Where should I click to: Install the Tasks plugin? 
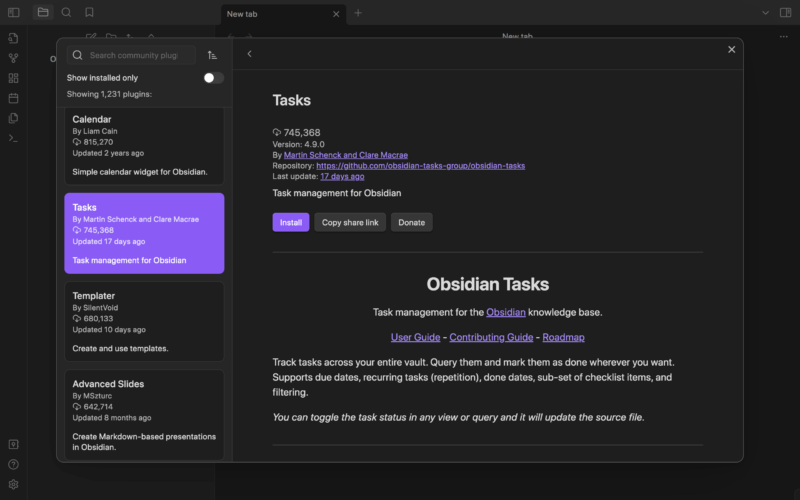click(291, 222)
